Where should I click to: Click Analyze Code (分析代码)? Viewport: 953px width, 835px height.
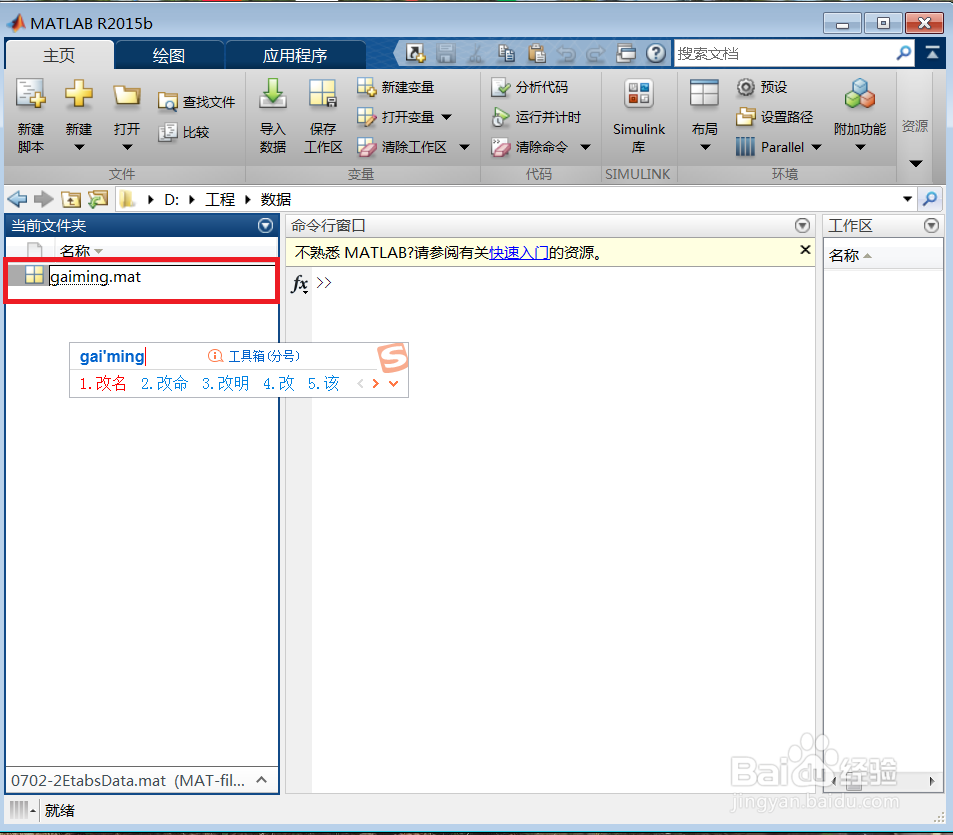coord(529,88)
